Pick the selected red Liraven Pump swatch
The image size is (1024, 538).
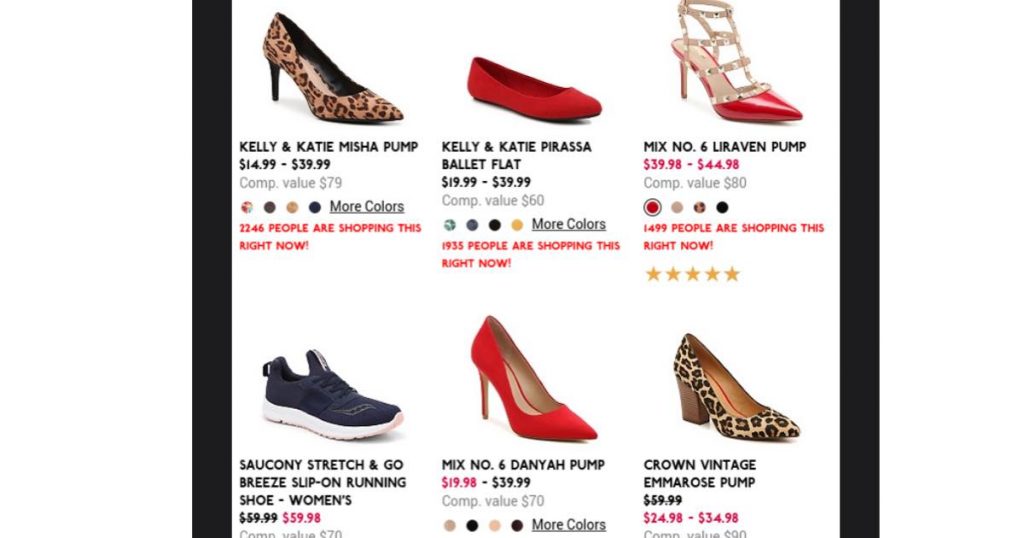652,208
